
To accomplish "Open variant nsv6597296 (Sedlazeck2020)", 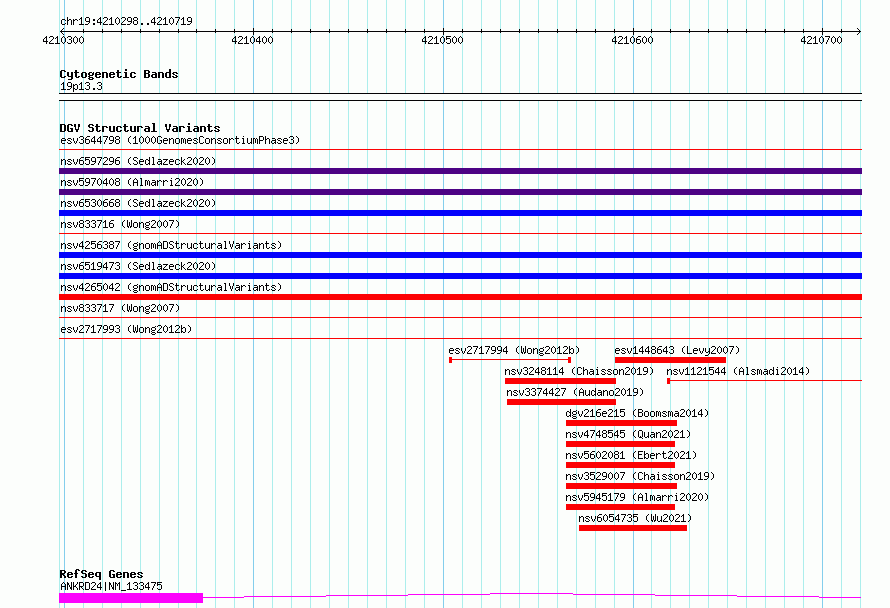I will tap(138, 161).
